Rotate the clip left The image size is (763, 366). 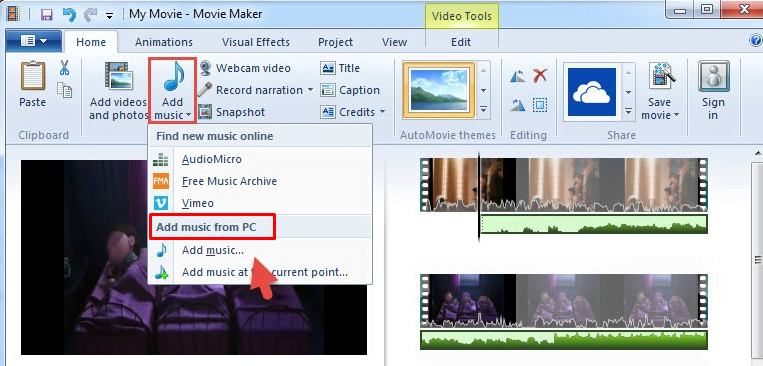point(518,76)
